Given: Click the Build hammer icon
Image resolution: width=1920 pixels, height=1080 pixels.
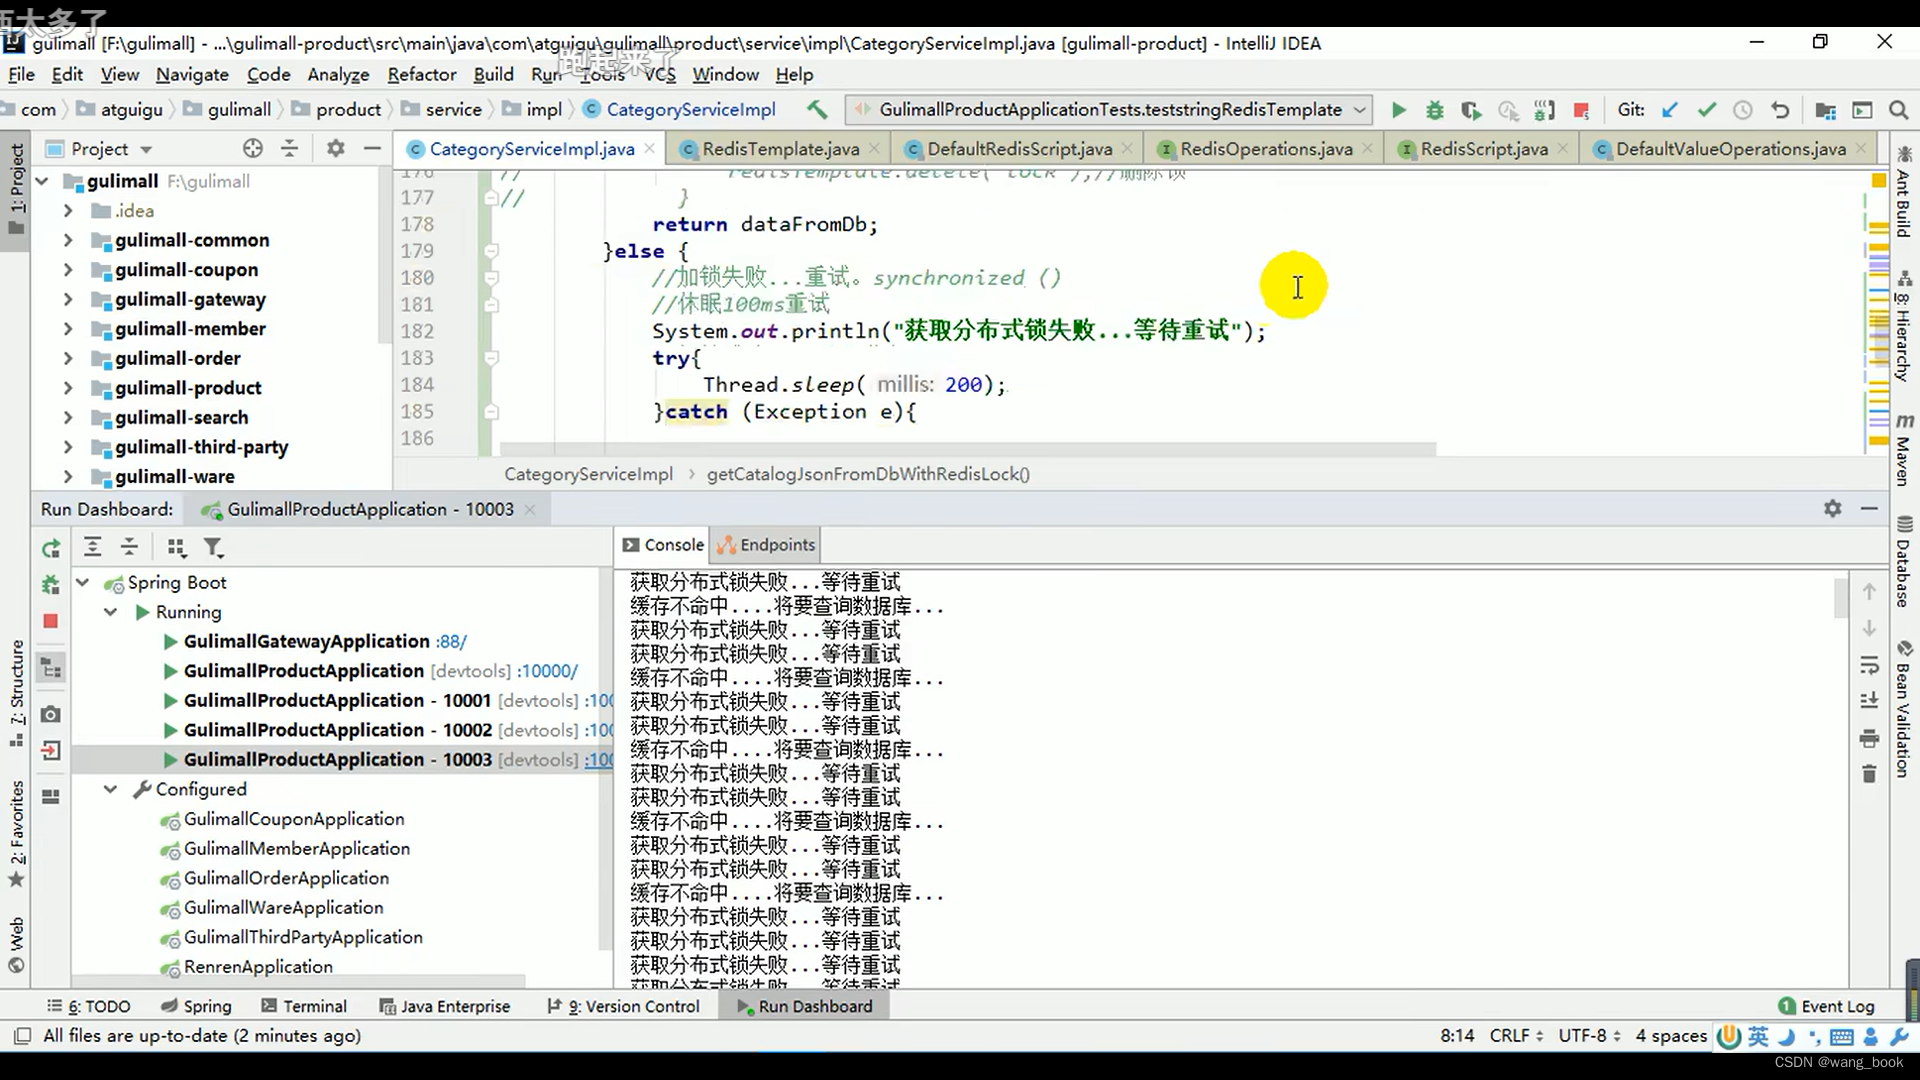Looking at the screenshot, I should [x=817, y=109].
